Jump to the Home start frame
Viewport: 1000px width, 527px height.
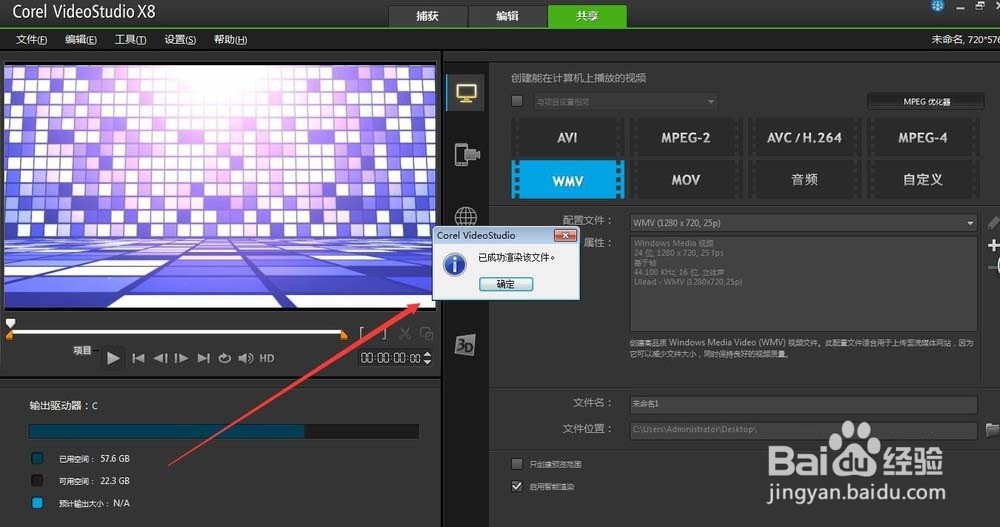click(138, 358)
